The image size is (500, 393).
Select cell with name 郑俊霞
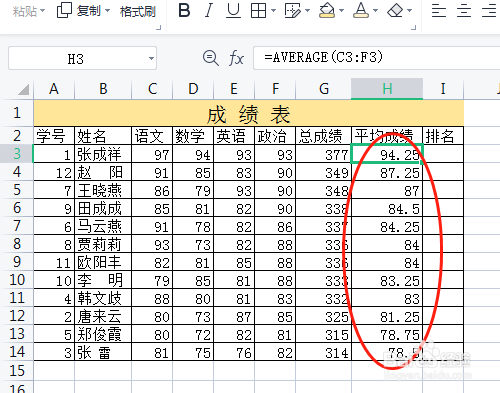tap(103, 334)
